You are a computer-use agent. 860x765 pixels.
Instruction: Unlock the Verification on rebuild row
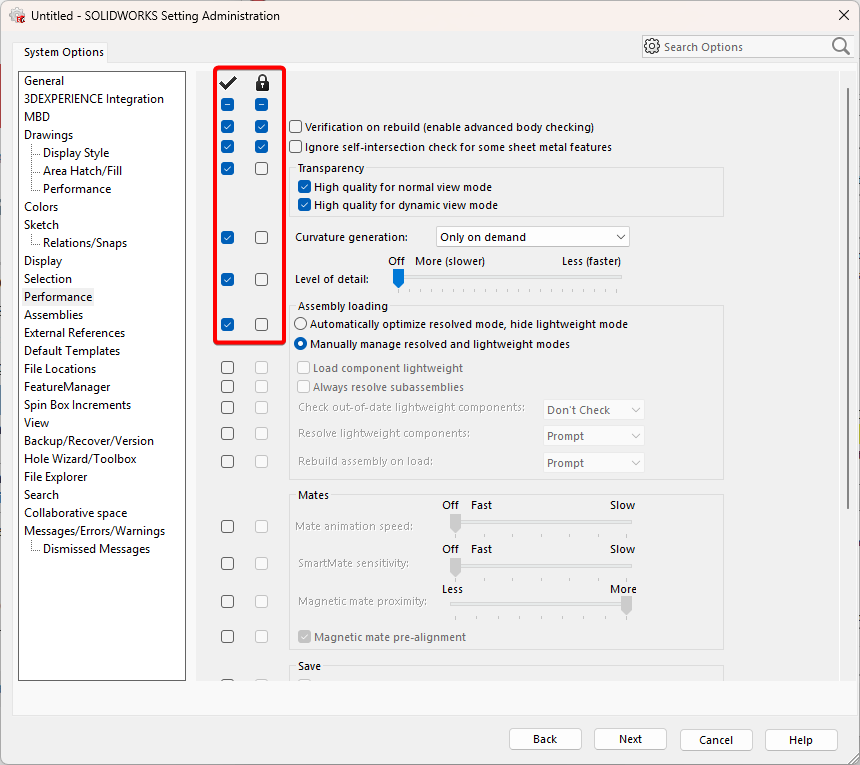(x=262, y=127)
